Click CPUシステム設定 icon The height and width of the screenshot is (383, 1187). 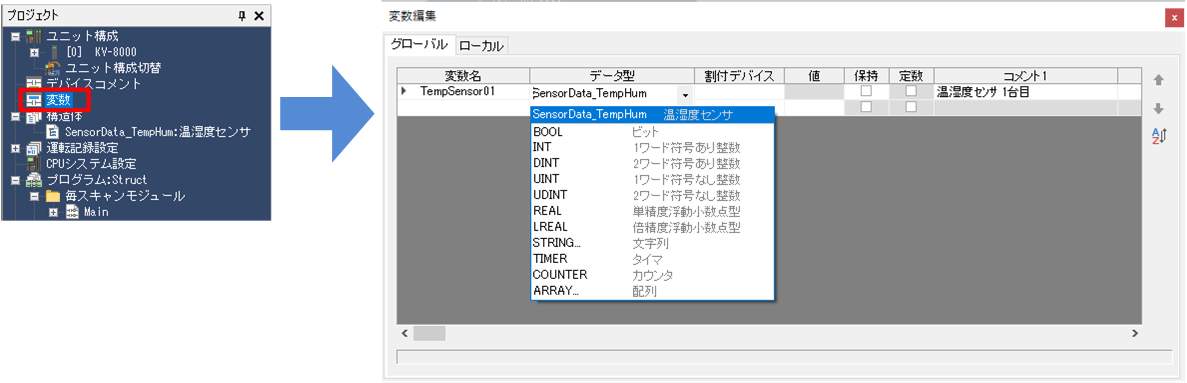(34, 163)
